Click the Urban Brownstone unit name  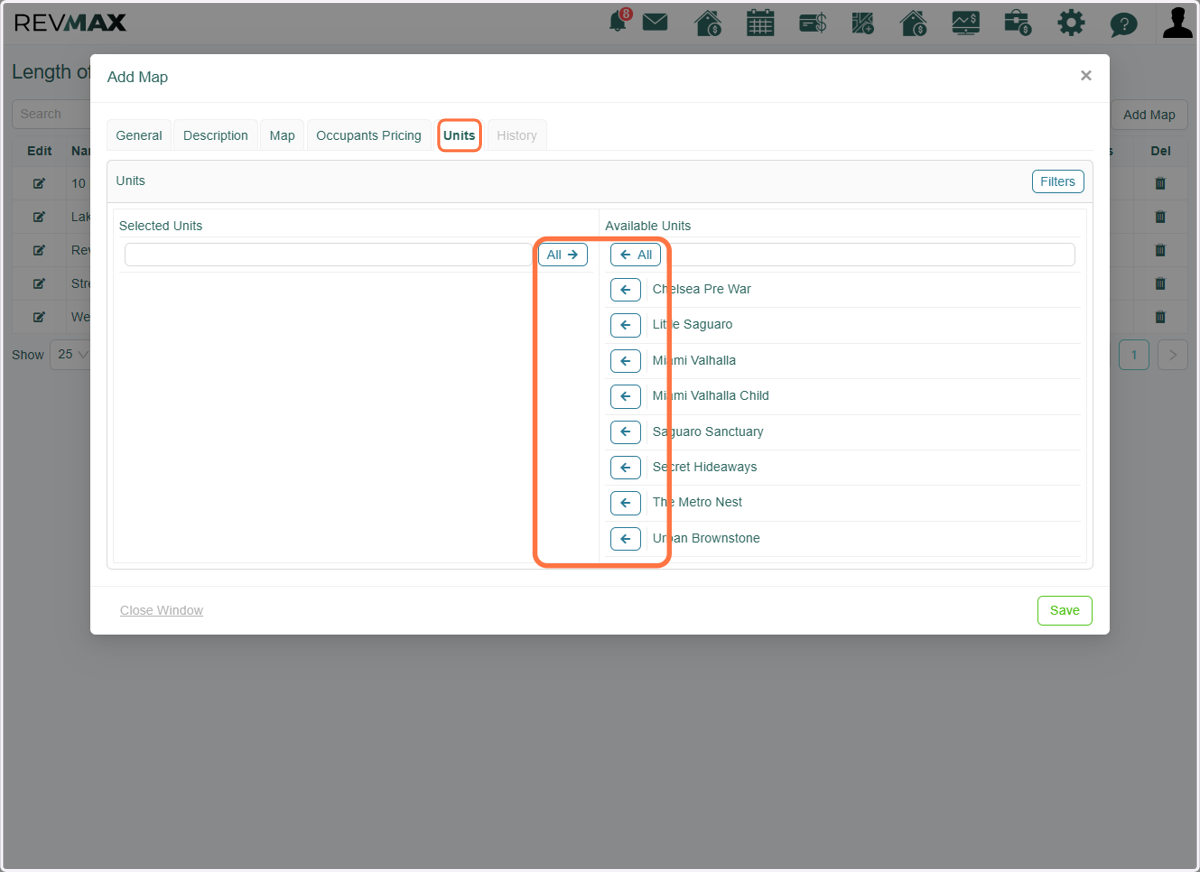click(x=706, y=538)
